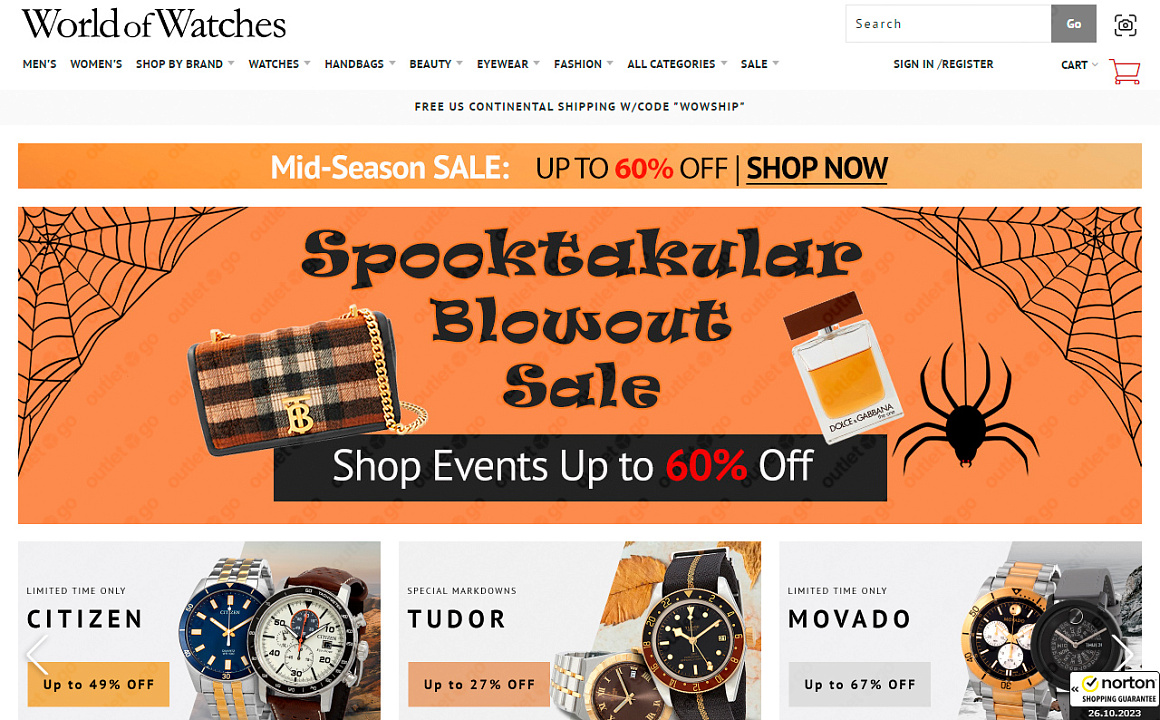Click the camera image search icon
This screenshot has width=1160, height=720.
tap(1124, 24)
